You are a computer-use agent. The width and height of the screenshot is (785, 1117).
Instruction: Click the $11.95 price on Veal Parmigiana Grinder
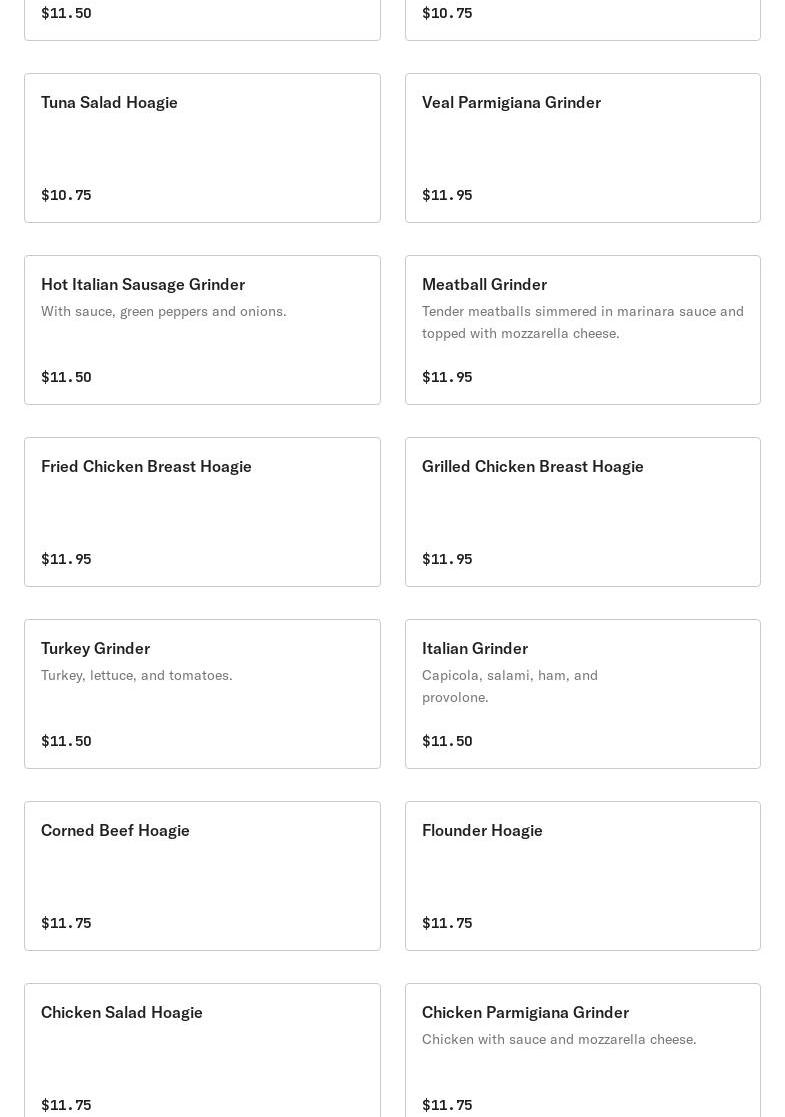click(x=447, y=195)
